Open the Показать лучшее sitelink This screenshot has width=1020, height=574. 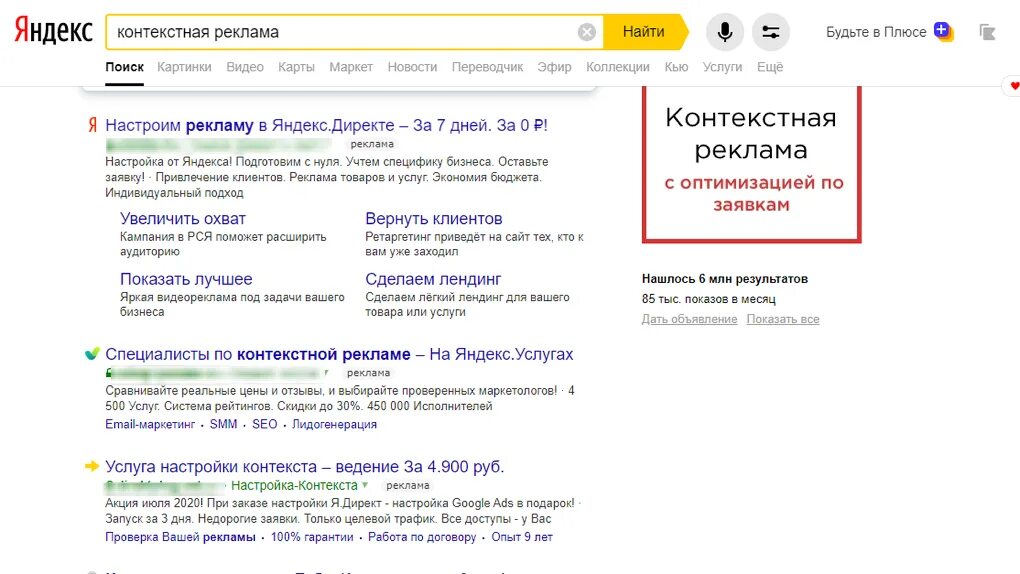click(x=186, y=279)
